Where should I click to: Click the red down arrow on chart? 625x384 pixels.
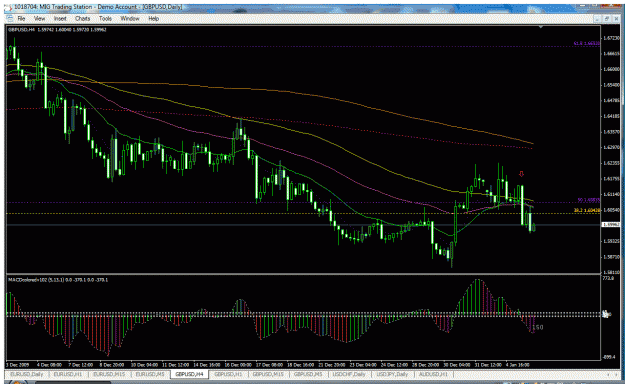[521, 174]
